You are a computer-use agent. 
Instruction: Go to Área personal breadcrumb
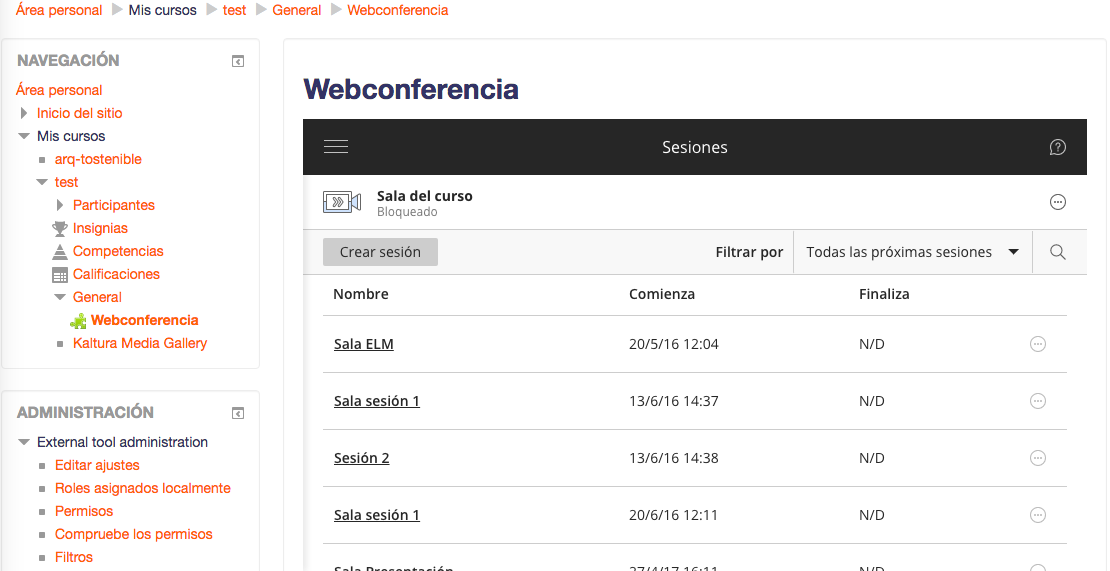(x=59, y=10)
